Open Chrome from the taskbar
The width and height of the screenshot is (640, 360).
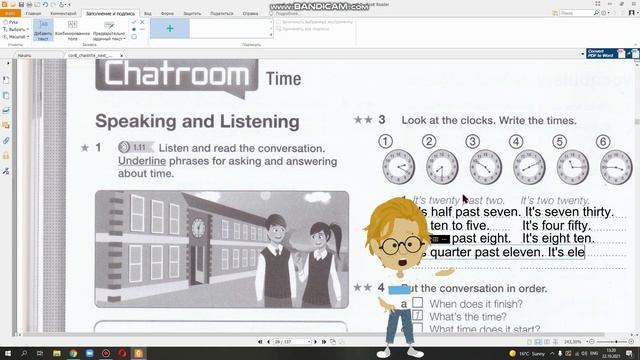(x=73, y=353)
